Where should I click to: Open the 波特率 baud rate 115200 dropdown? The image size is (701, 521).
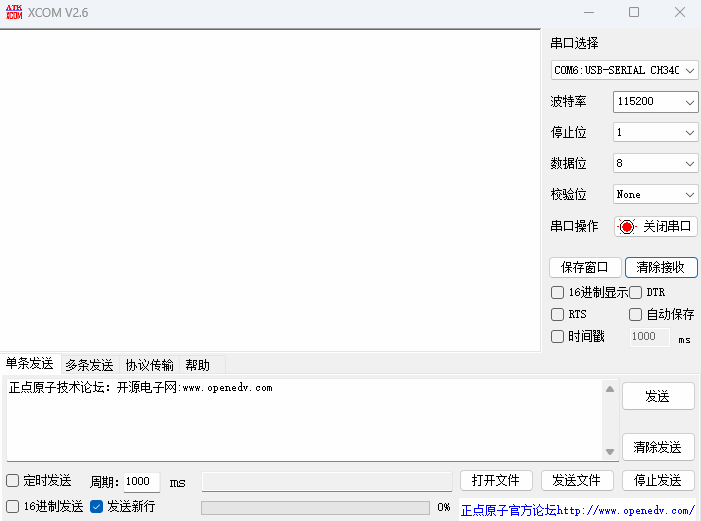pos(655,102)
